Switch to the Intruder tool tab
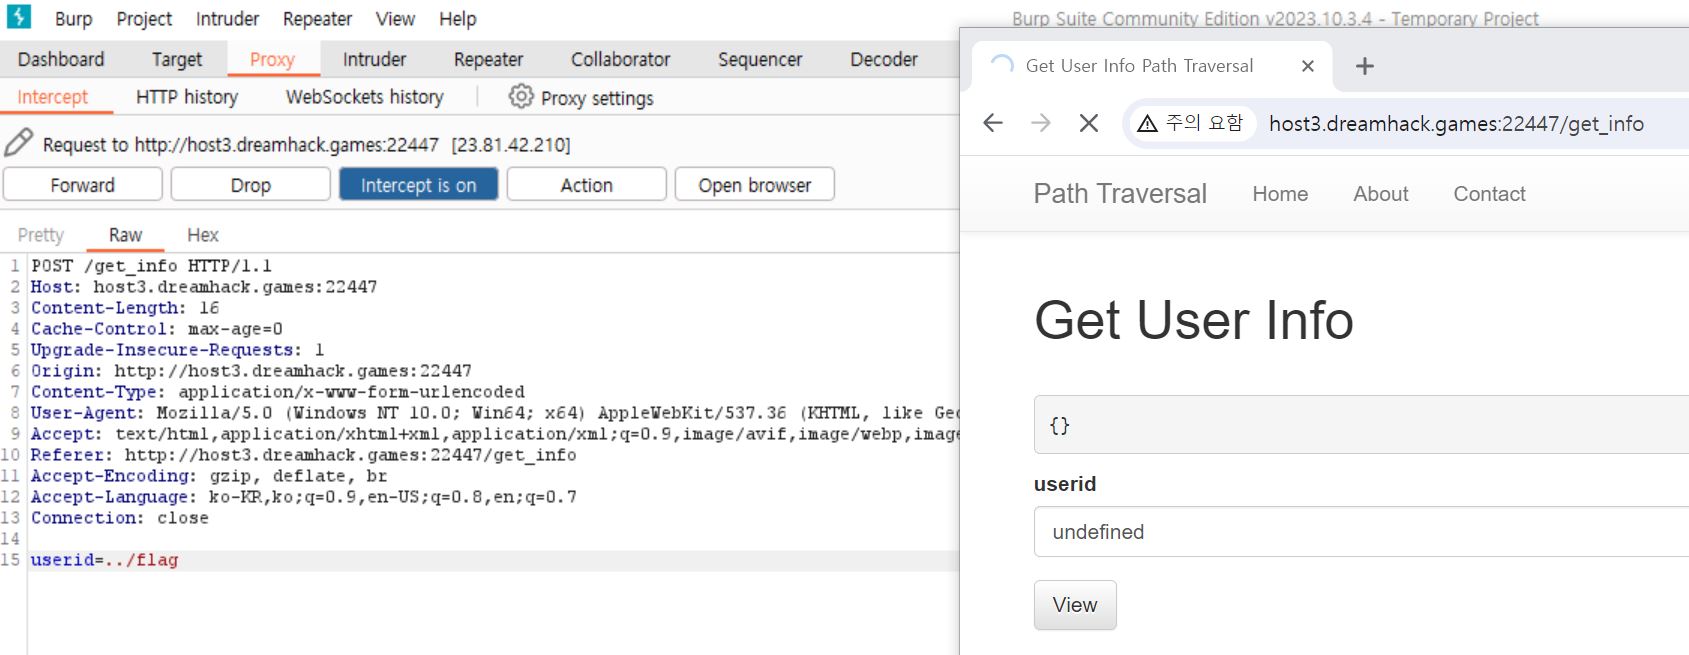Viewport: 1689px width, 655px height. point(374,59)
